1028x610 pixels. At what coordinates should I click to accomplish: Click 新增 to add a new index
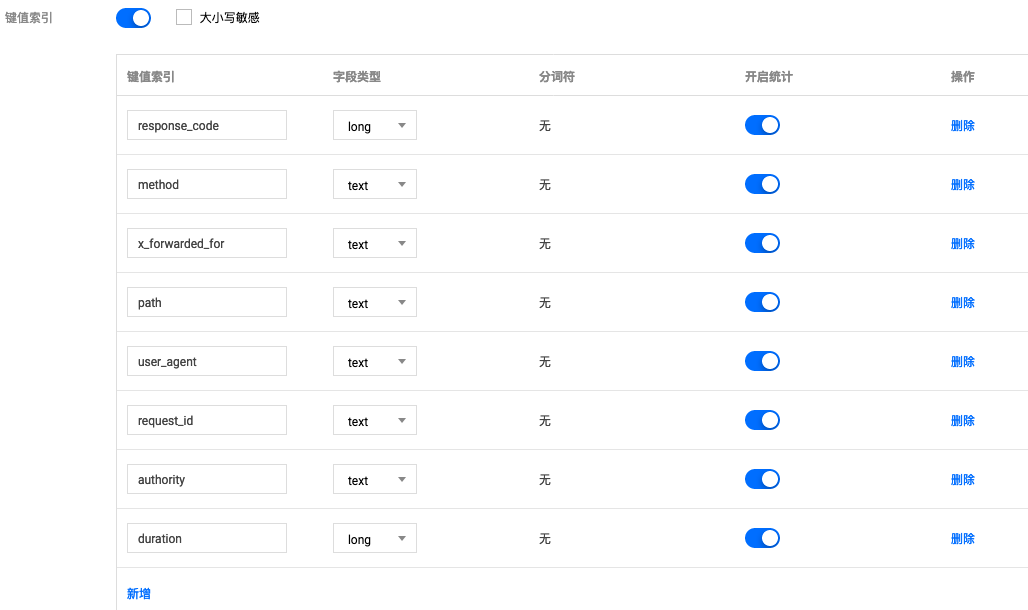pyautogui.click(x=138, y=594)
